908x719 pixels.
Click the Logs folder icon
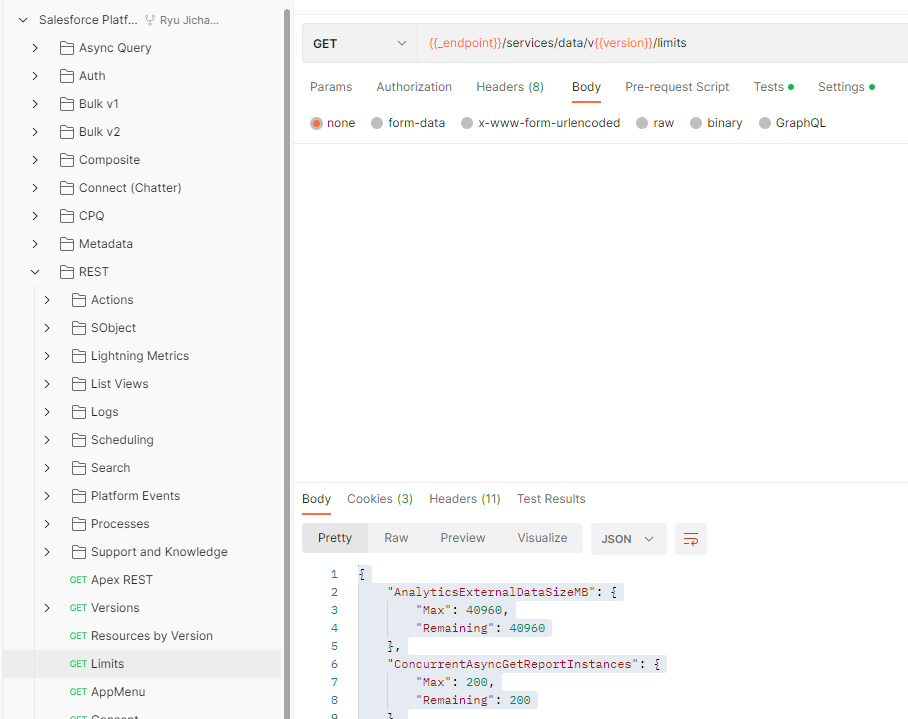point(79,412)
